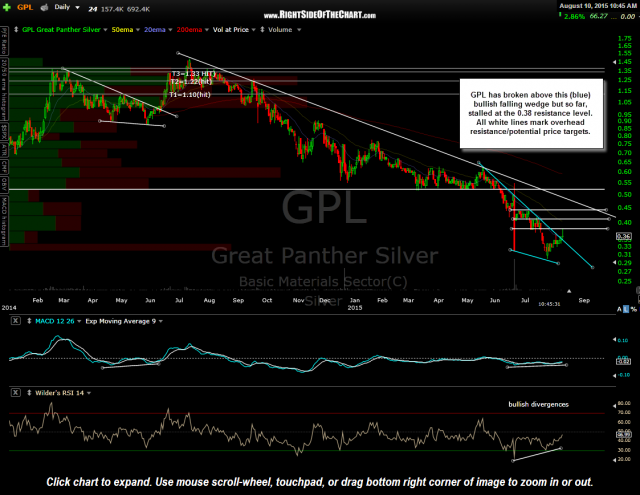Image resolution: width=640 pixels, height=495 pixels.
Task: Click the Sep label on time axis
Action: tap(584, 300)
